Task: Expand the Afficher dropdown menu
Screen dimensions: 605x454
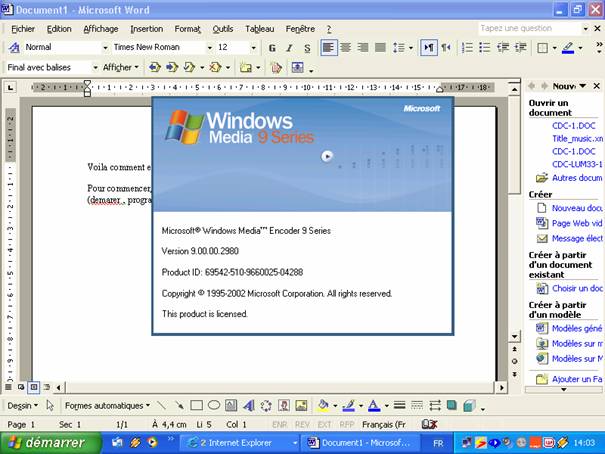Action: [120, 68]
